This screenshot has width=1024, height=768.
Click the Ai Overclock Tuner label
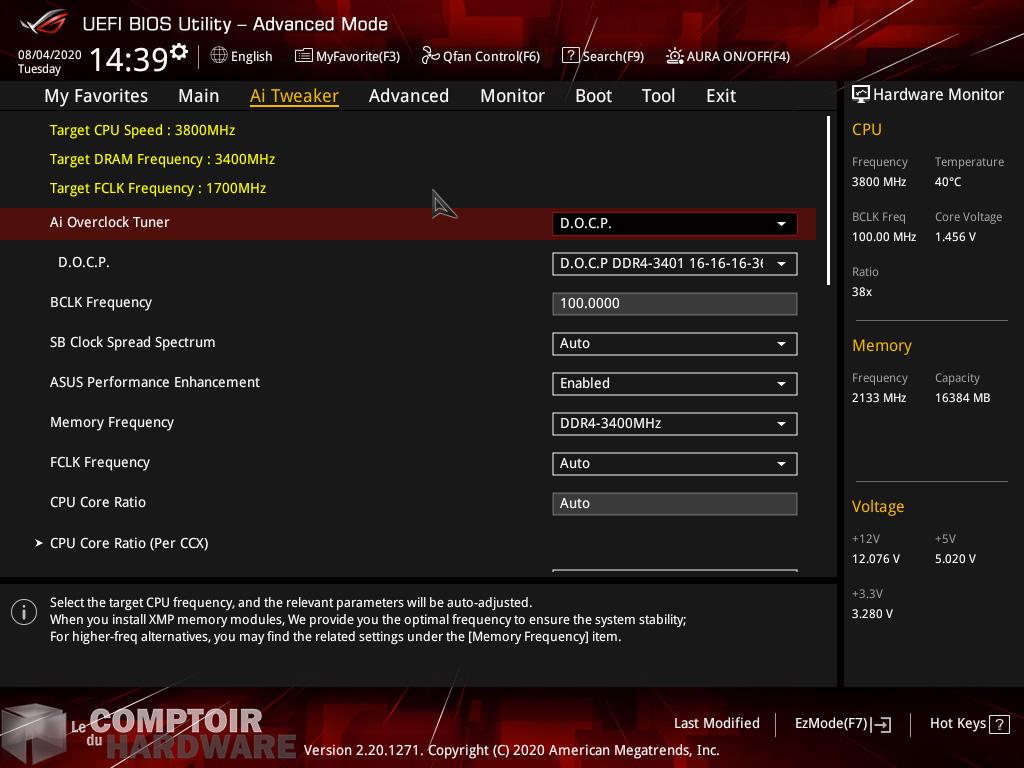tap(110, 222)
